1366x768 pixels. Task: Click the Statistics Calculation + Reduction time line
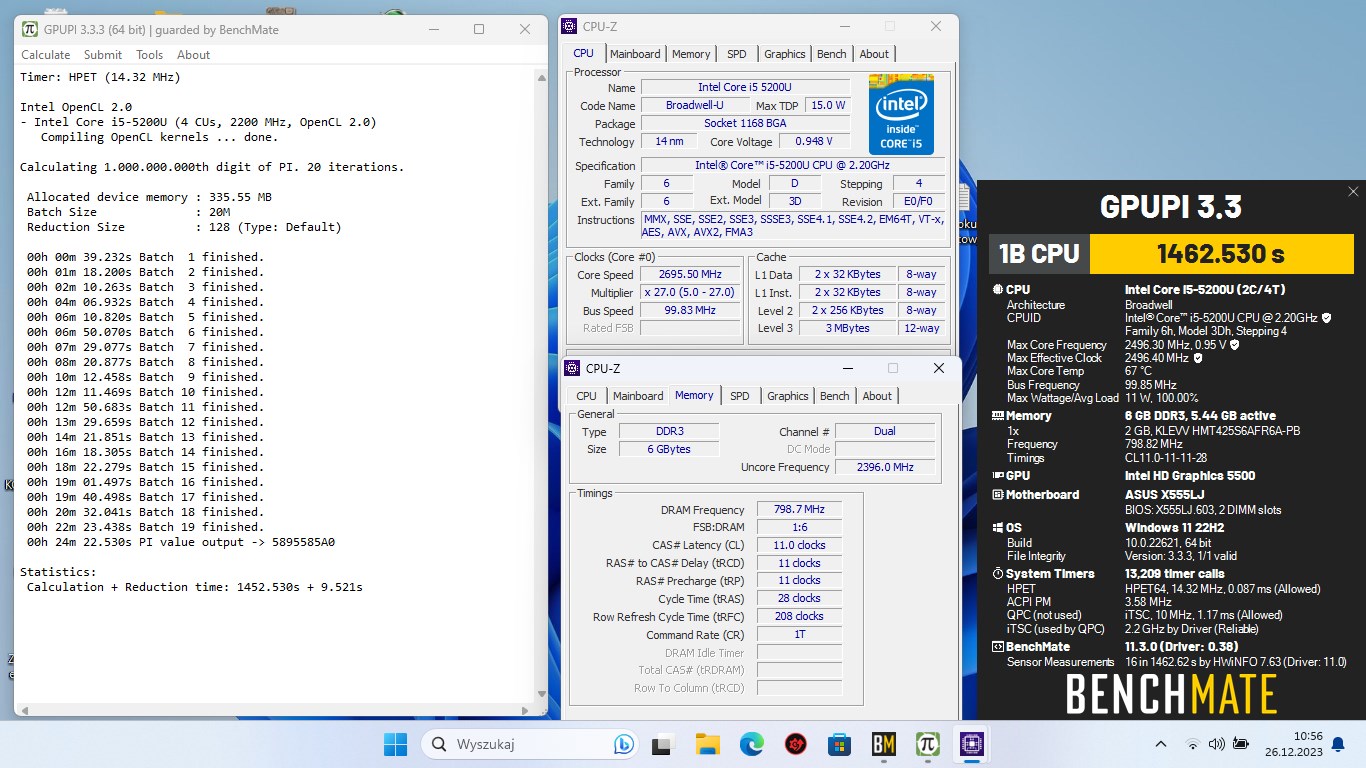click(x=194, y=587)
